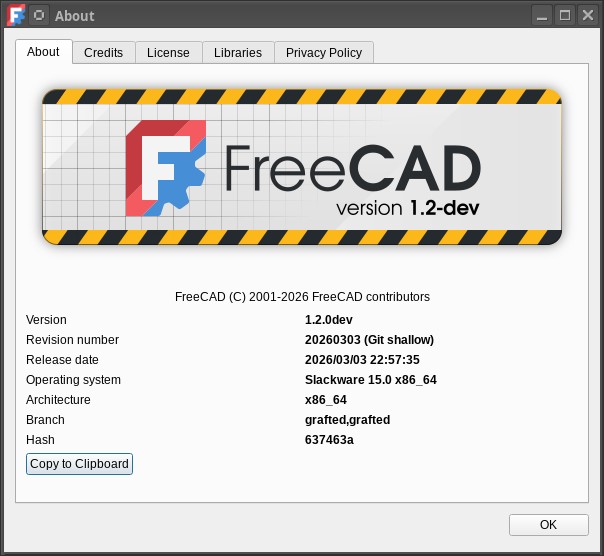
Task: Click the FreeCAD icon in the title bar
Action: pos(16,15)
